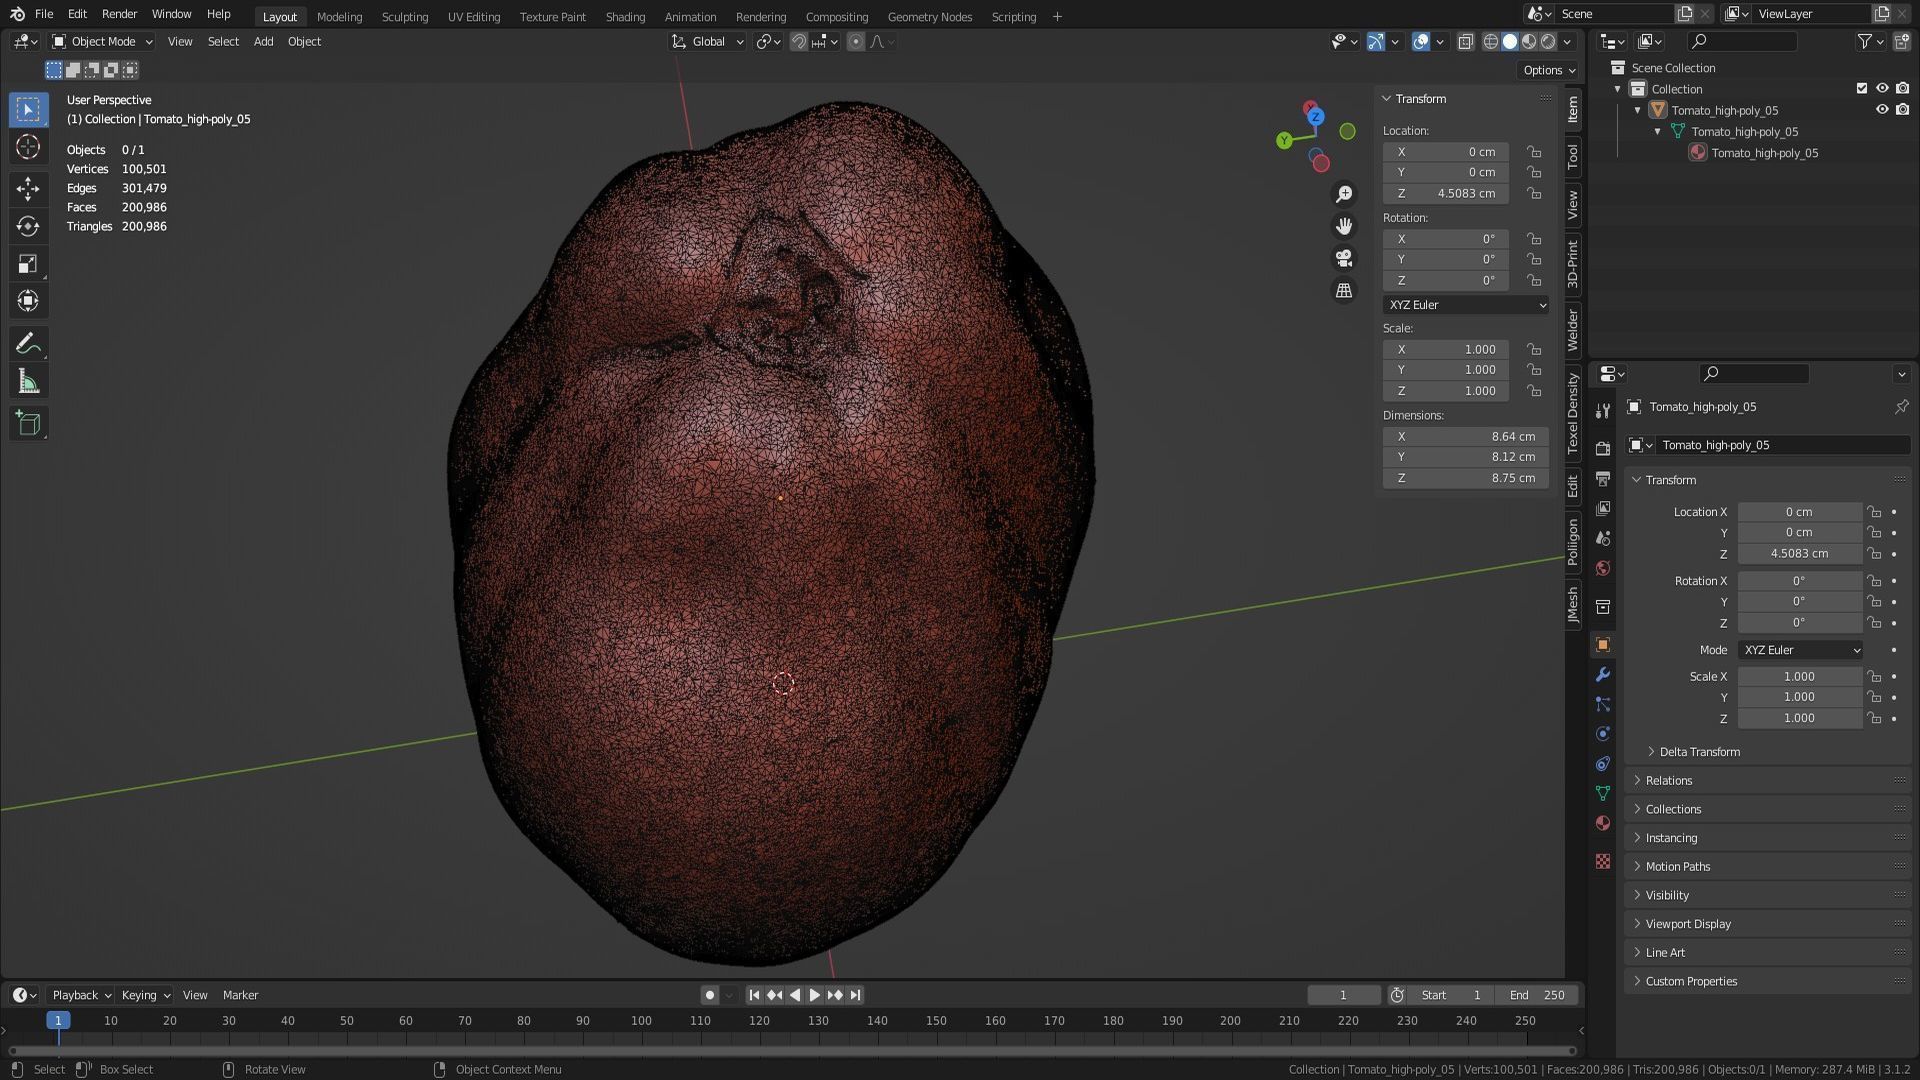Open the Playback popover
This screenshot has width=1920, height=1080.
pos(81,995)
